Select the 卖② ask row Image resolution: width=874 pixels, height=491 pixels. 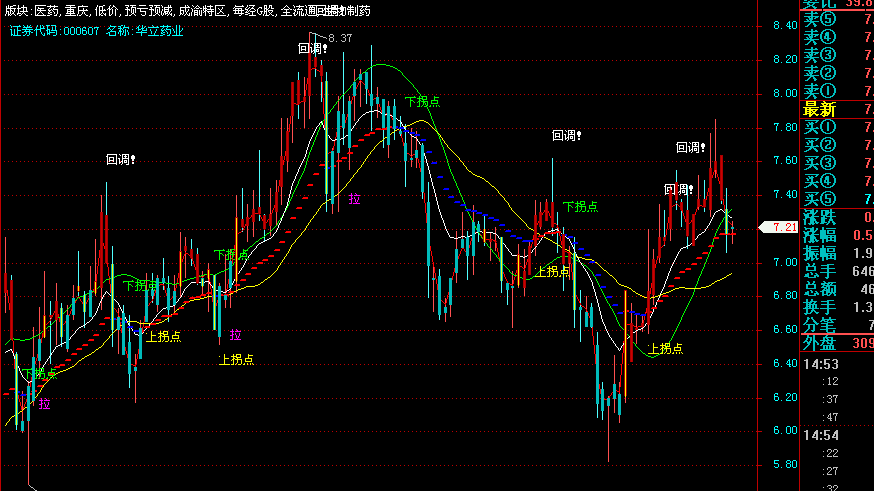(x=838, y=73)
